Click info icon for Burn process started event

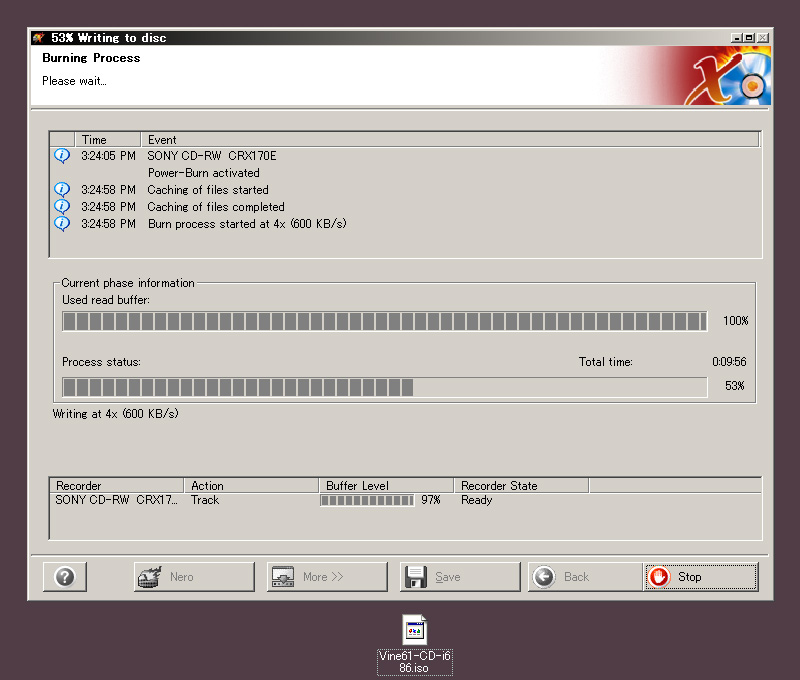[62, 224]
